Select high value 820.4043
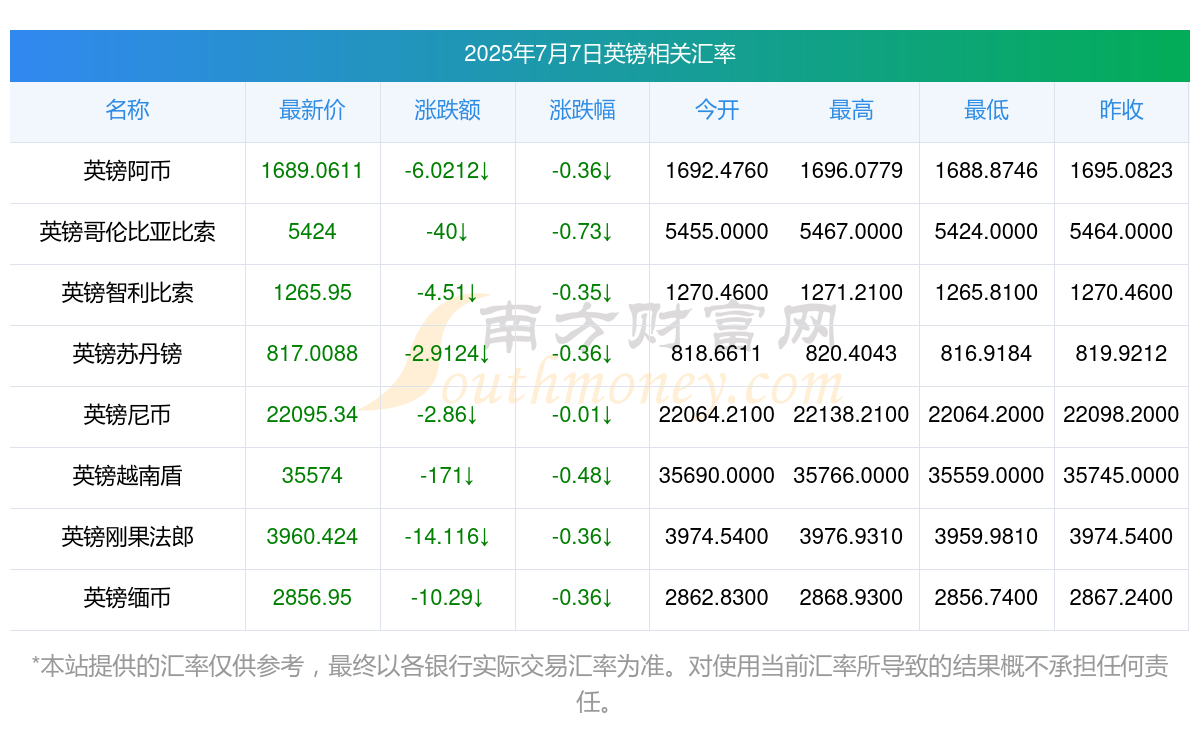 point(852,354)
